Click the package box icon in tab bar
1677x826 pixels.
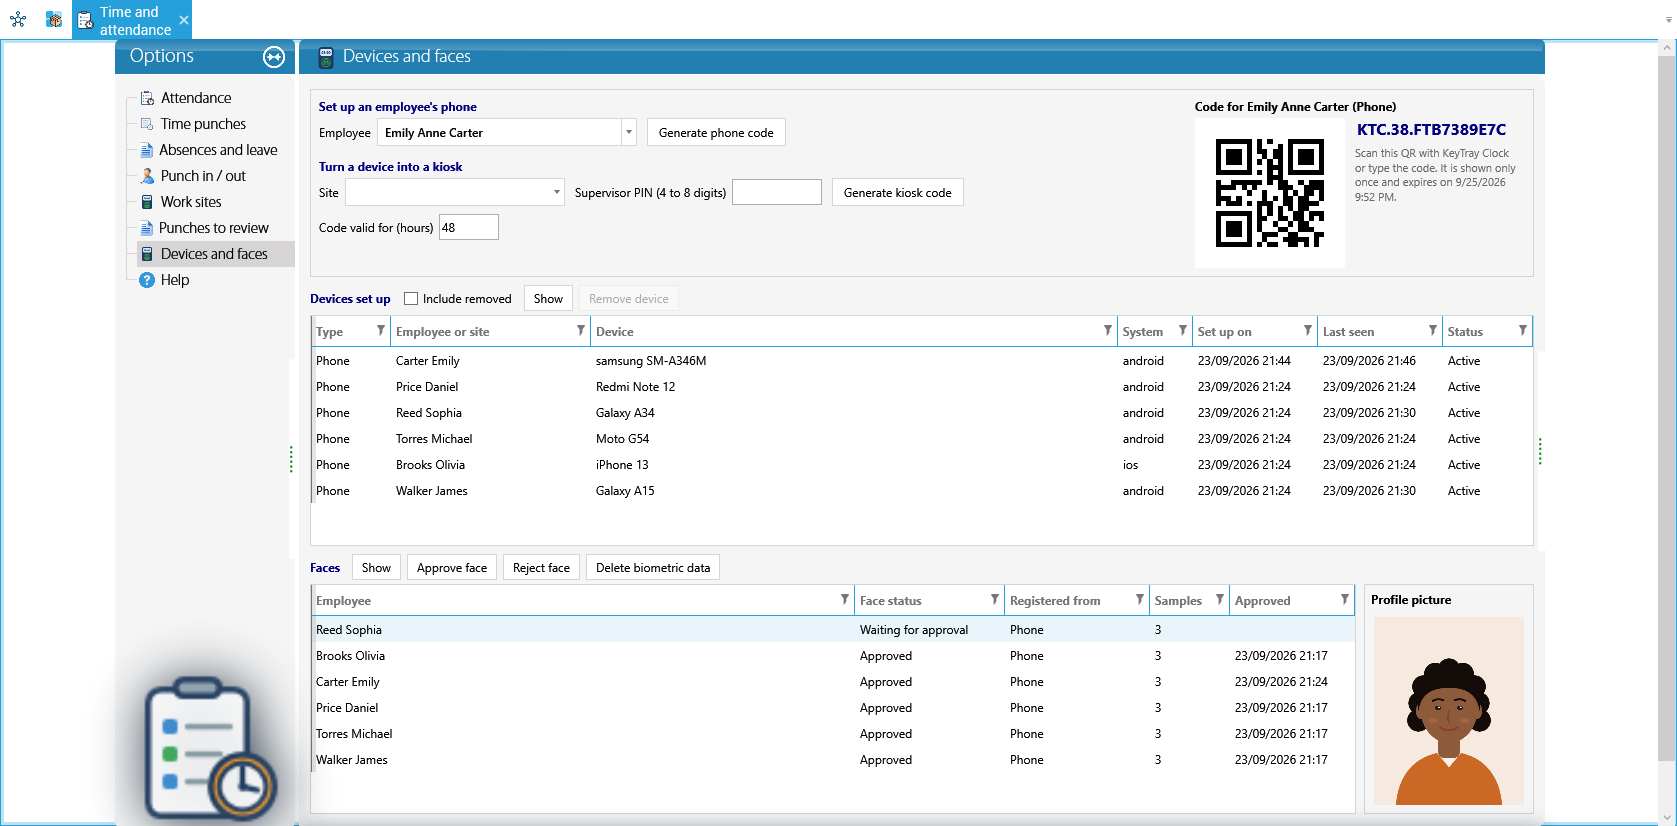[54, 19]
